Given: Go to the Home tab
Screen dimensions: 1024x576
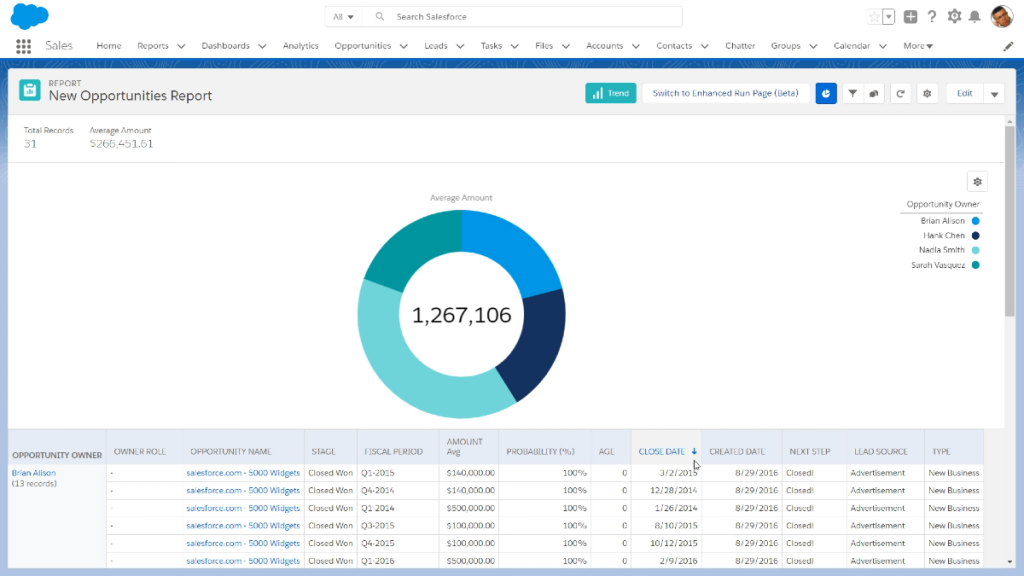Looking at the screenshot, I should pos(108,46).
